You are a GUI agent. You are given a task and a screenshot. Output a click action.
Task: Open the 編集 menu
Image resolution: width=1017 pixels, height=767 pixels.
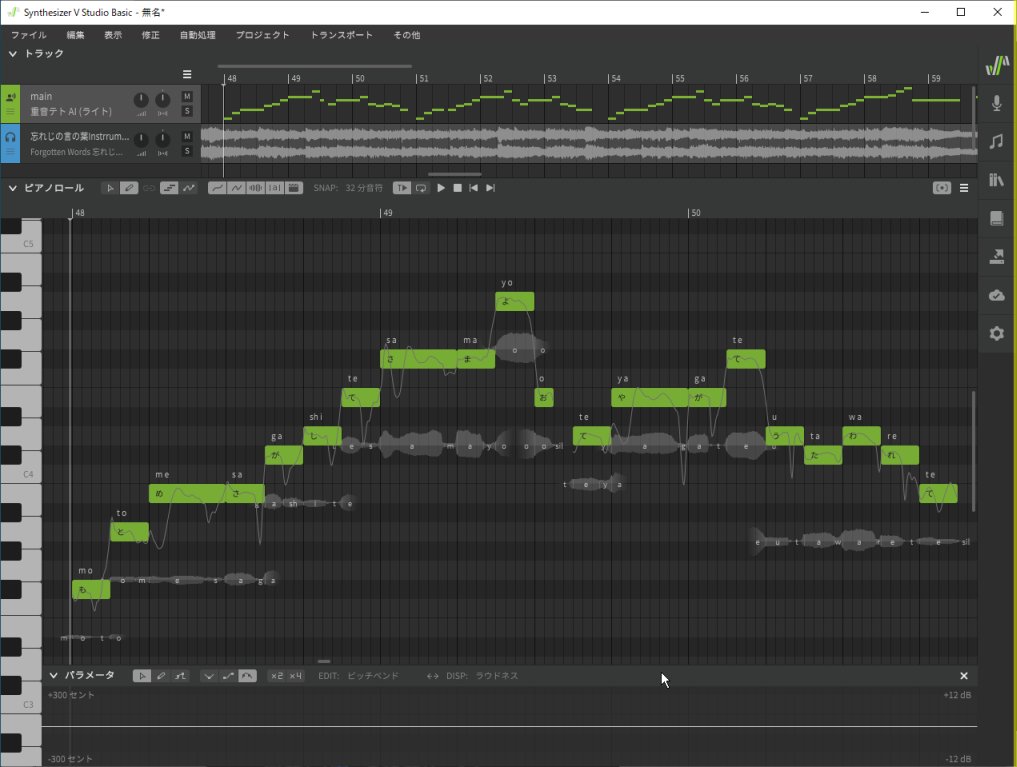[x=75, y=35]
